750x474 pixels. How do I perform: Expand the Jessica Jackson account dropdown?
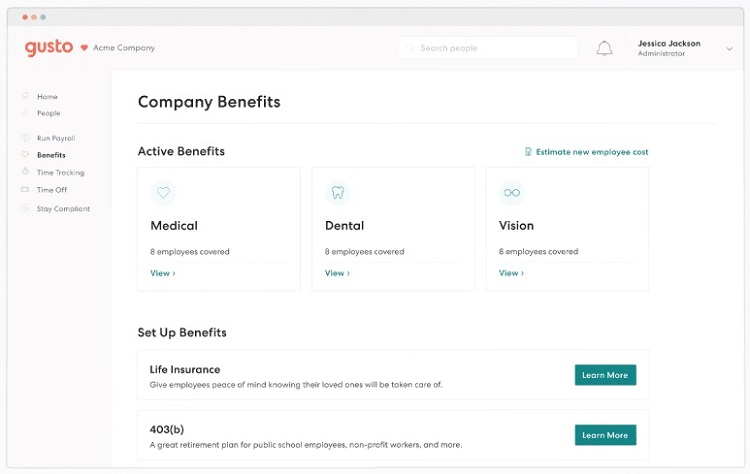click(729, 49)
